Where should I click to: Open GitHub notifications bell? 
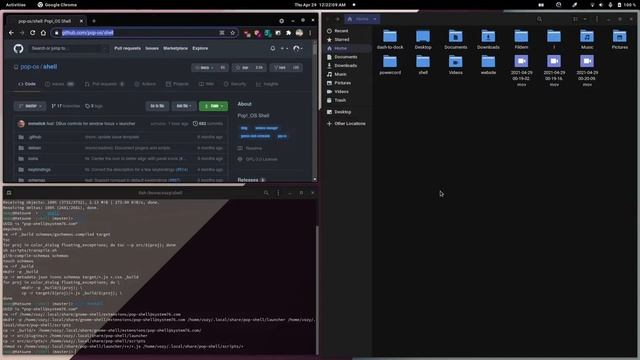[x=273, y=48]
